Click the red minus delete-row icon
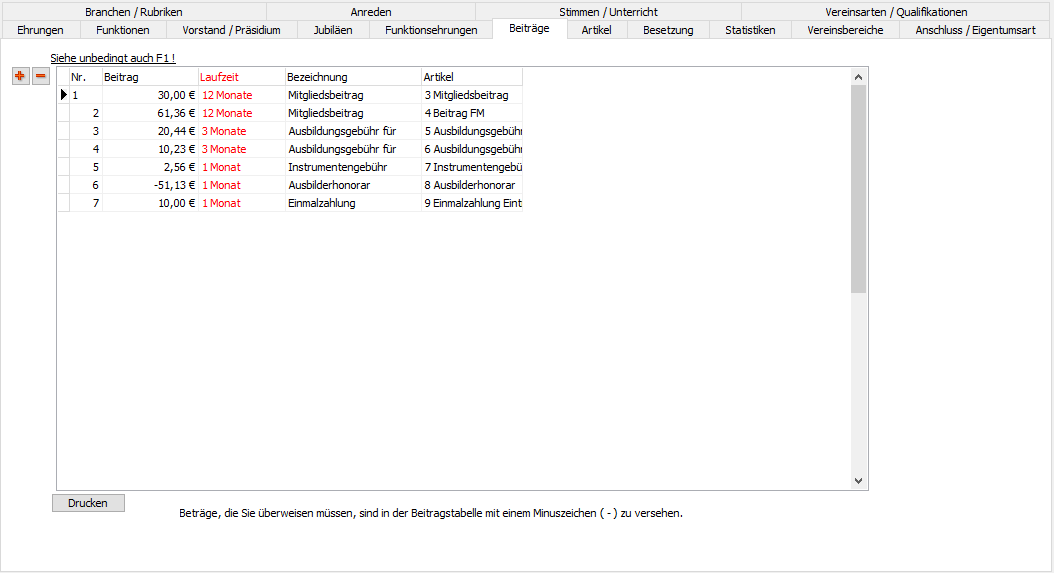The height and width of the screenshot is (573, 1054). 41,76
